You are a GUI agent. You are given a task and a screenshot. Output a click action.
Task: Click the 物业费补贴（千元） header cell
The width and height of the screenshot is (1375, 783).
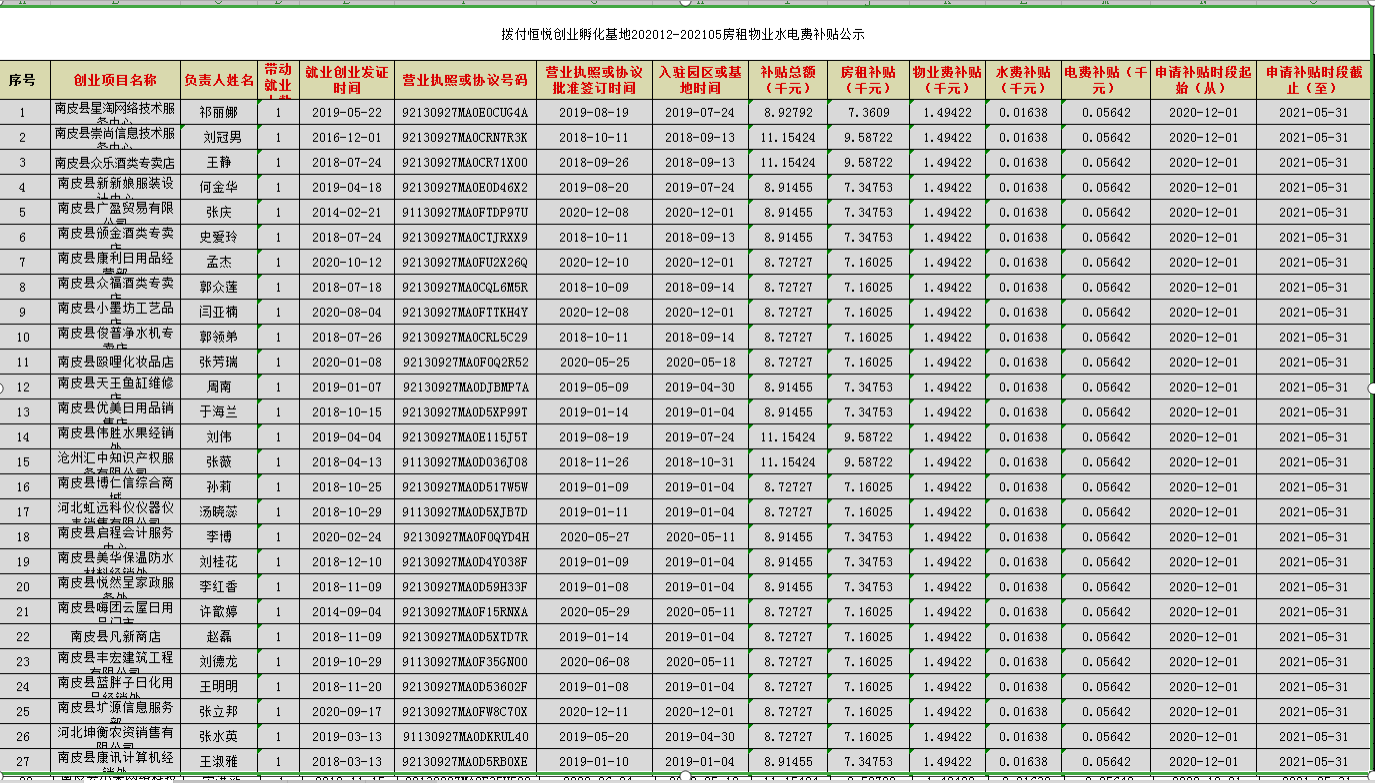(947, 79)
